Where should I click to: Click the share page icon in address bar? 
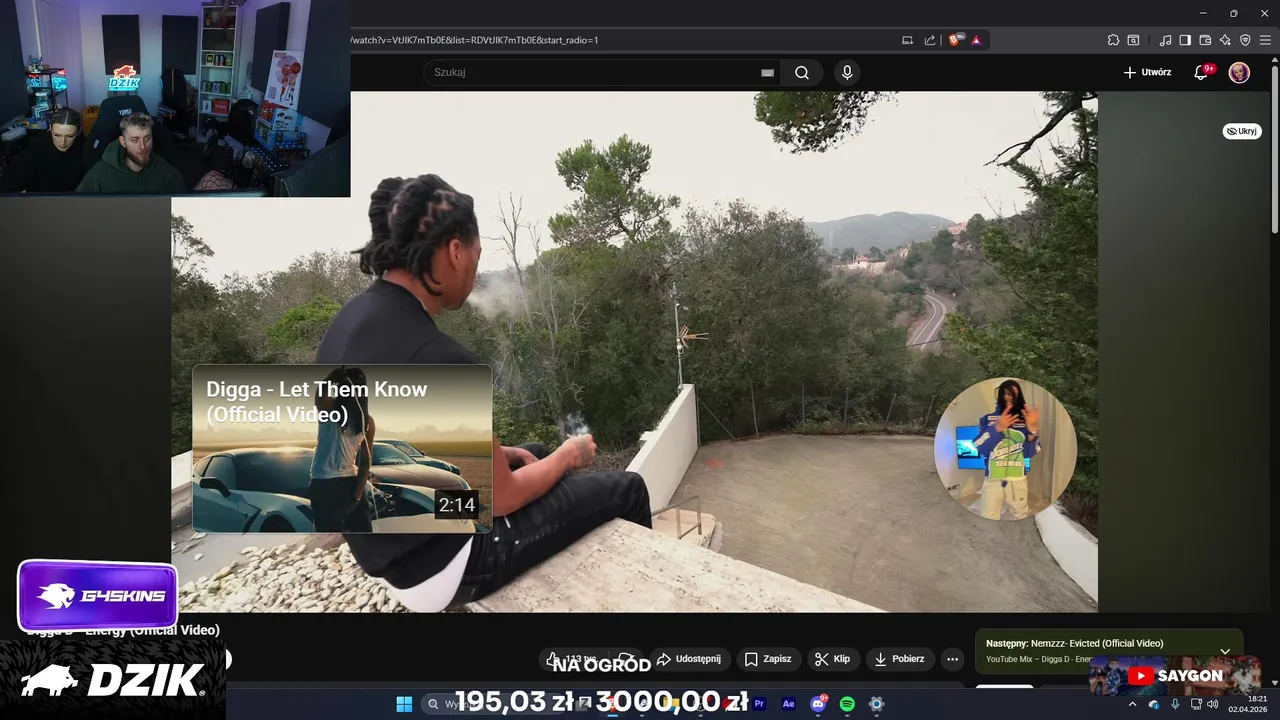tap(930, 40)
